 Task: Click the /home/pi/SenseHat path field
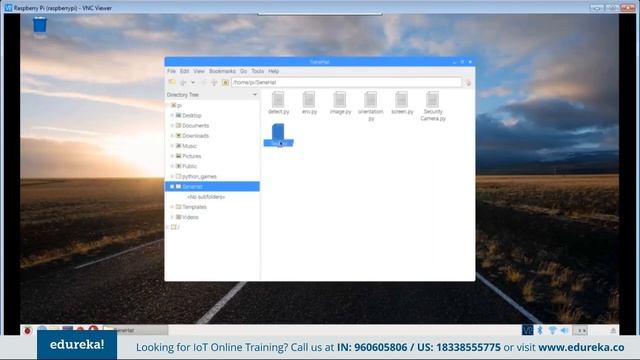347,82
